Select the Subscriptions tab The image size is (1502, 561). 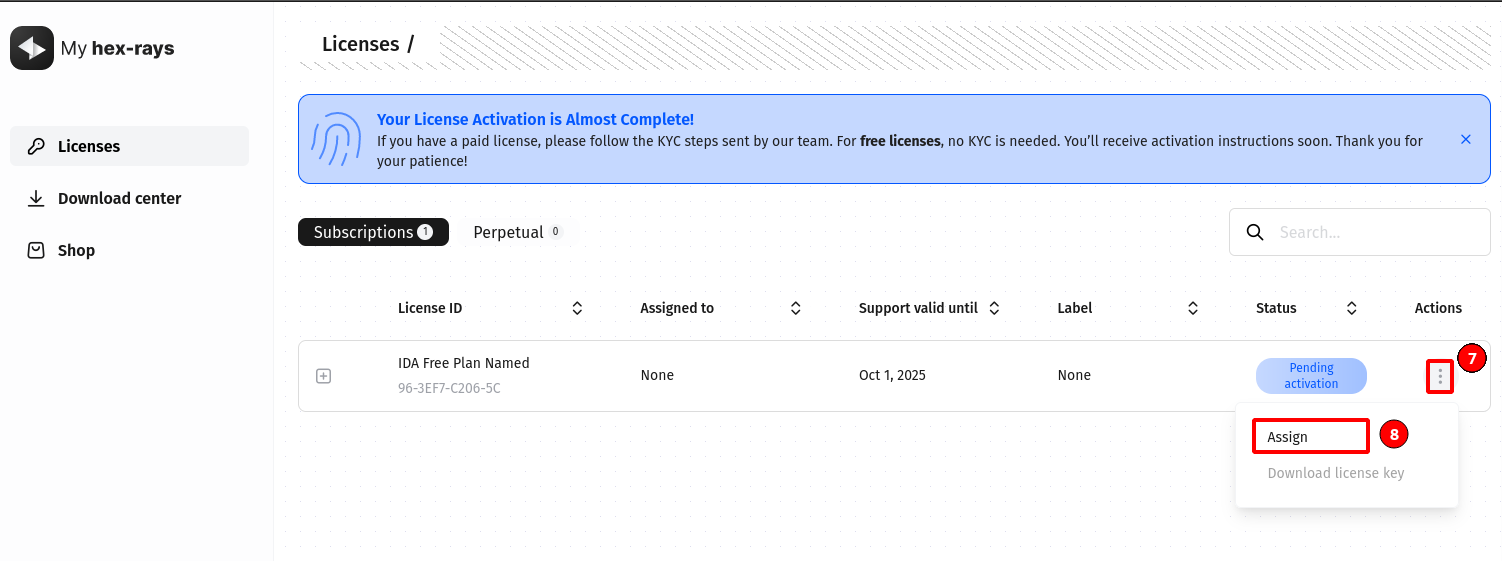372,232
